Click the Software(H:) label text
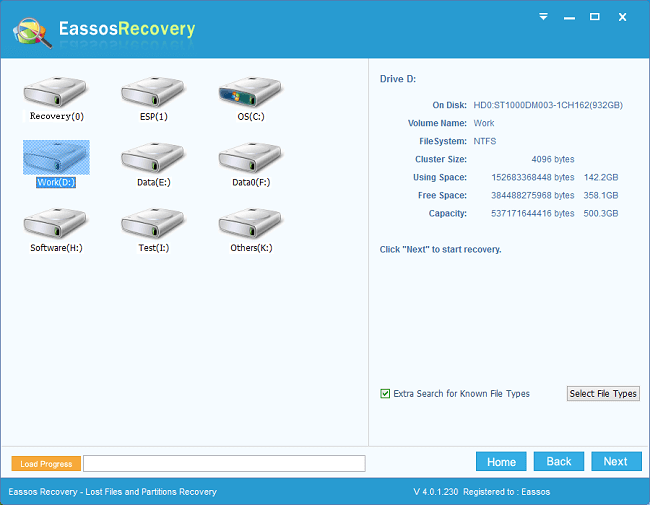 [56, 248]
